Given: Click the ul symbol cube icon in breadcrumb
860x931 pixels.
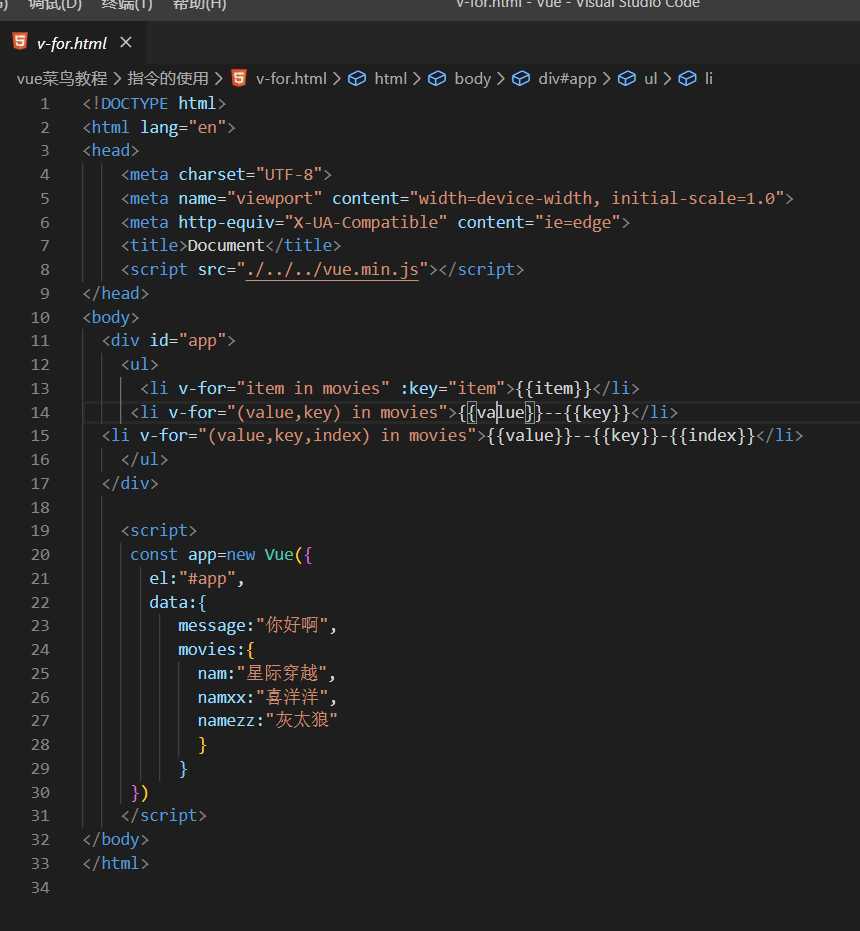Looking at the screenshot, I should point(627,78).
